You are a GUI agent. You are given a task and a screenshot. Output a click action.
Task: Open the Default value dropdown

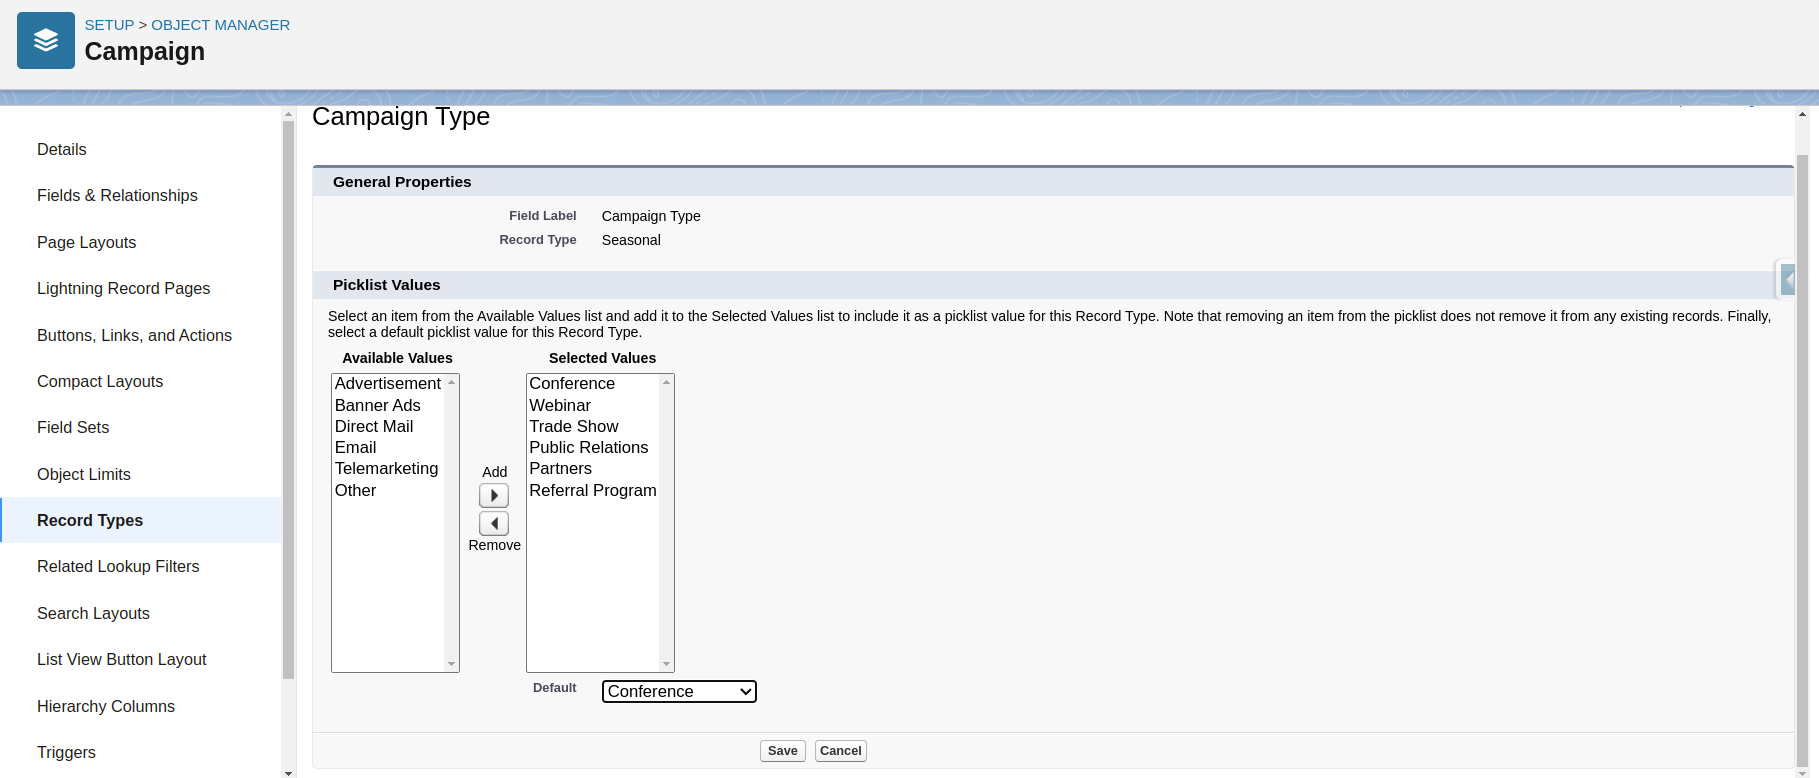pos(679,691)
